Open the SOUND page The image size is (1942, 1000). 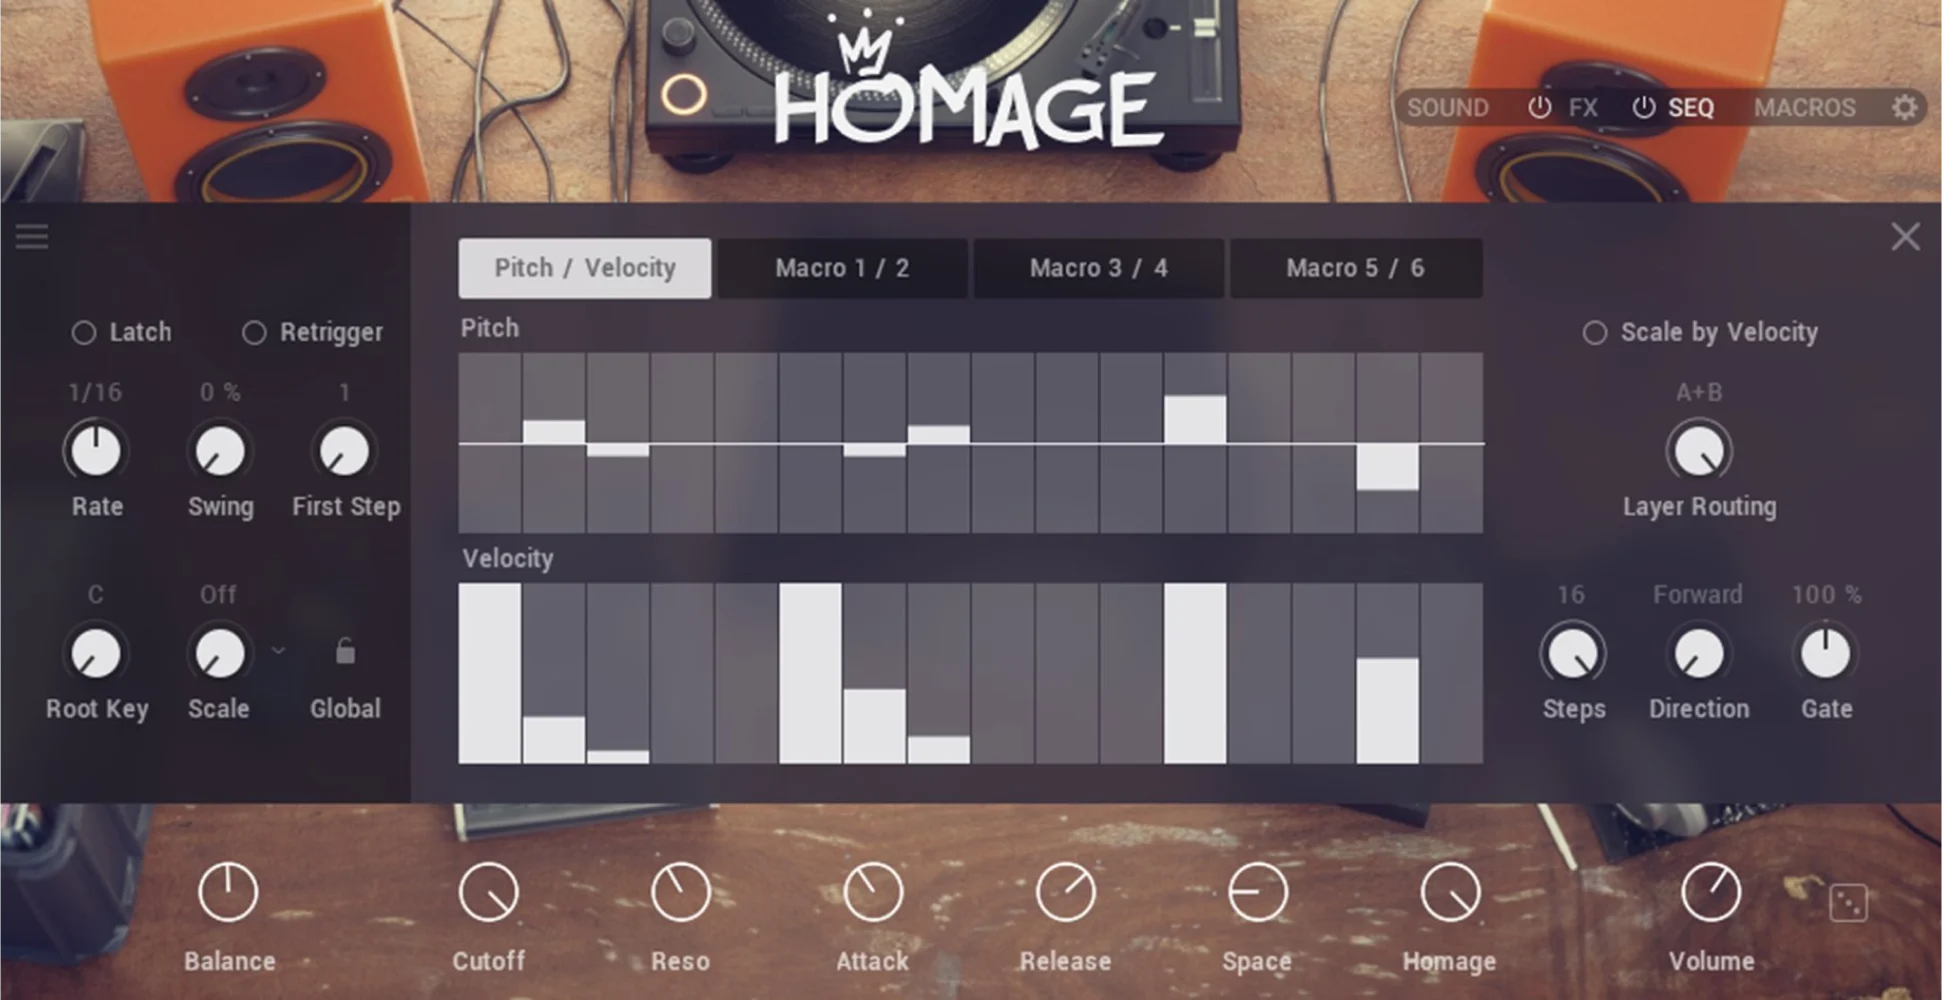1447,108
